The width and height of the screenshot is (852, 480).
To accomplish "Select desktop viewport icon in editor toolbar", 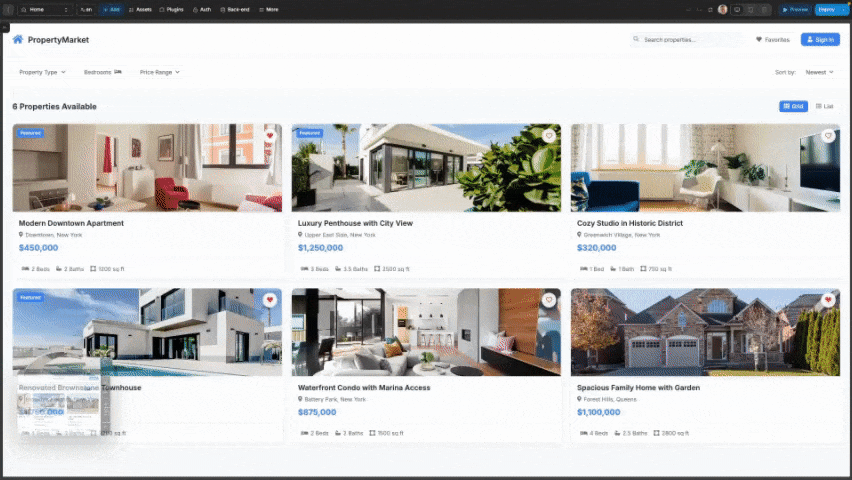I will click(x=737, y=9).
